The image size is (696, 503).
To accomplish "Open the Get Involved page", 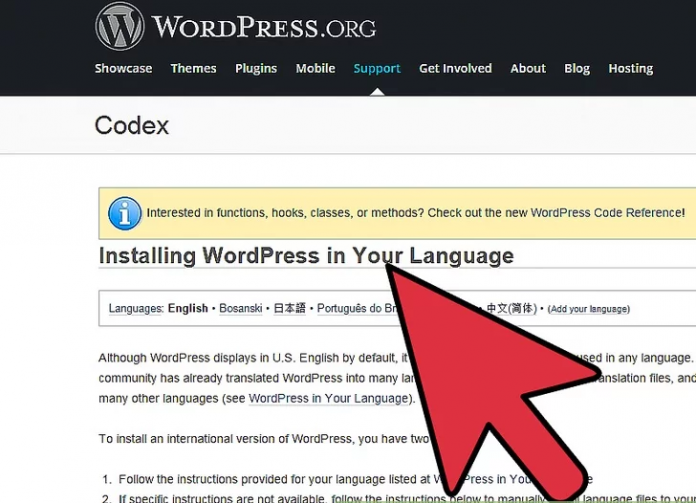I will pos(455,69).
